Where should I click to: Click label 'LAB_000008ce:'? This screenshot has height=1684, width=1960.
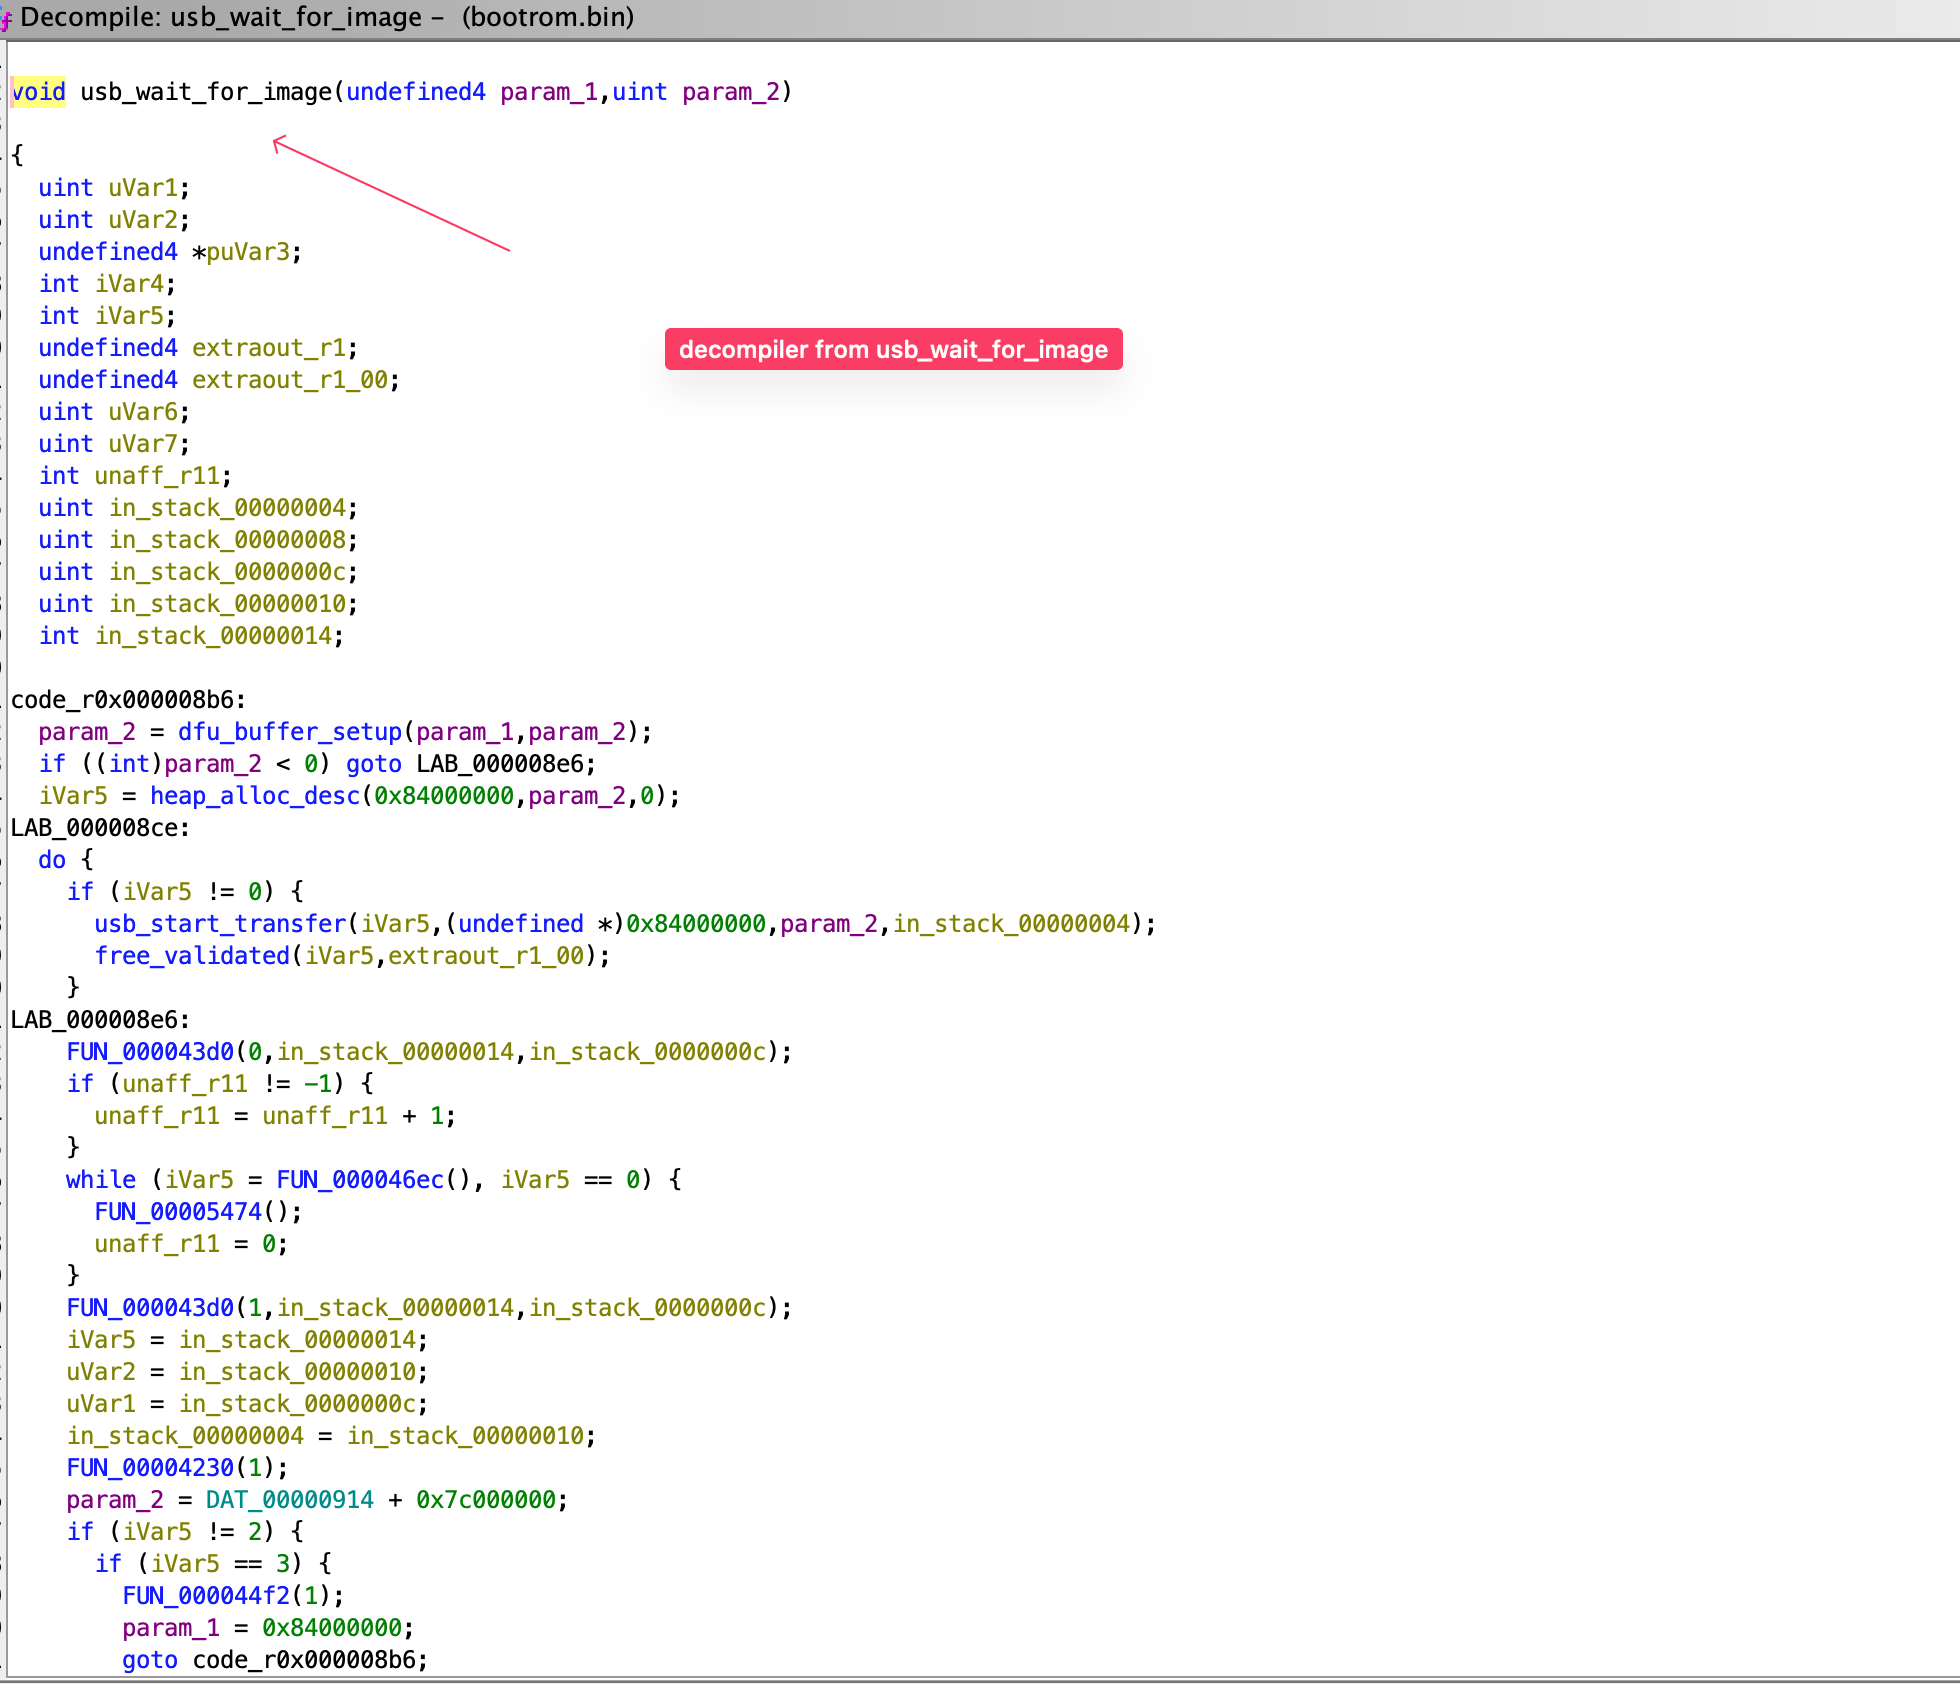tap(100, 828)
